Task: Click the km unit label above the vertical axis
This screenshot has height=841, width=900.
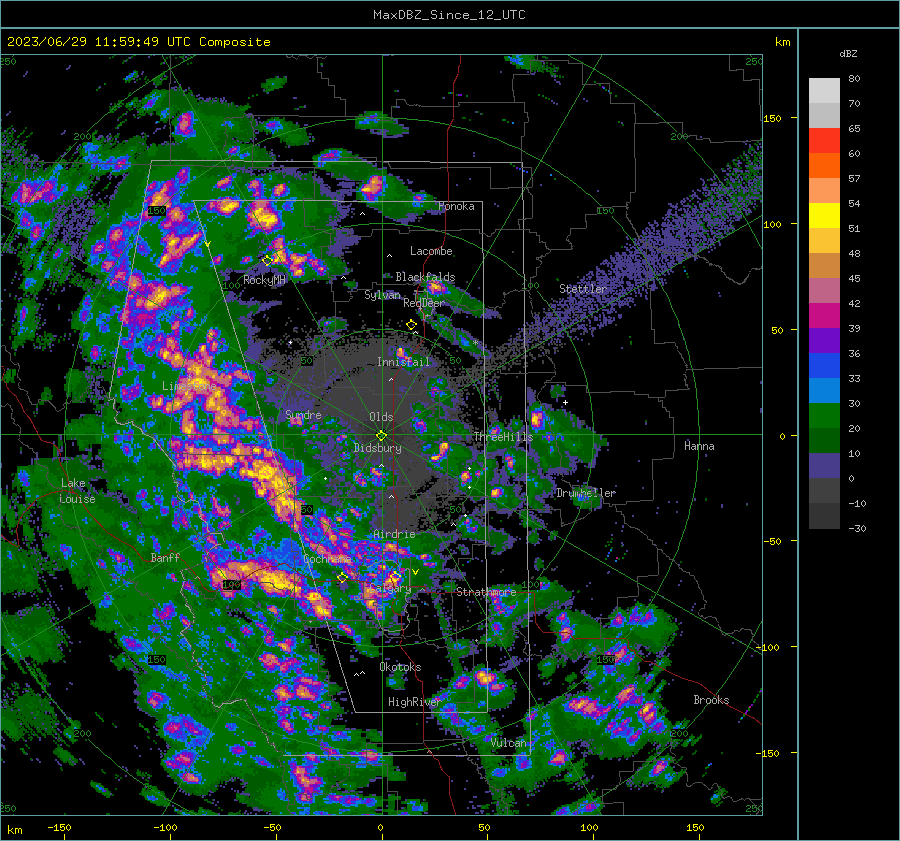Action: pos(782,42)
